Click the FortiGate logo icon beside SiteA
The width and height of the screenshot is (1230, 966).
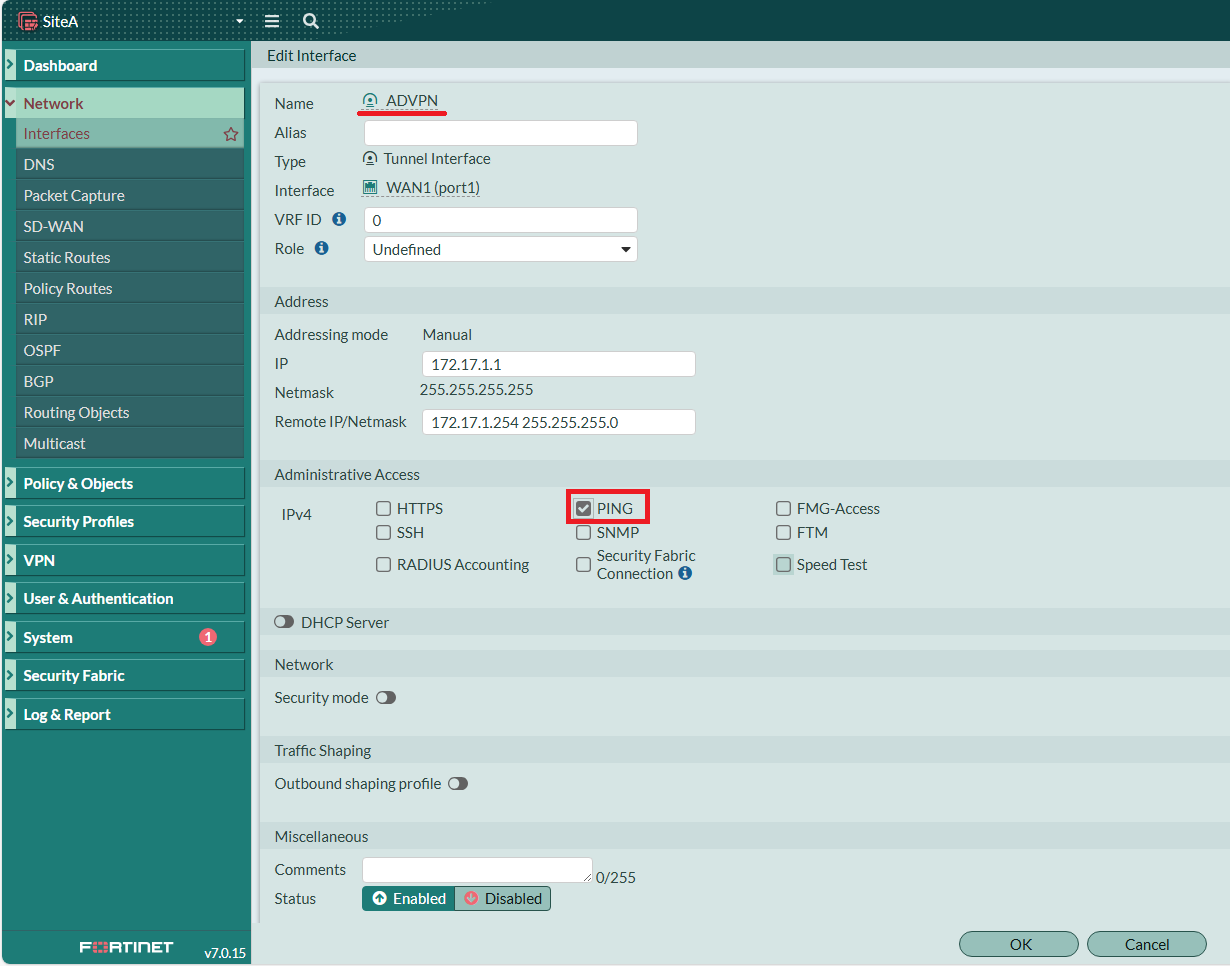(x=27, y=21)
